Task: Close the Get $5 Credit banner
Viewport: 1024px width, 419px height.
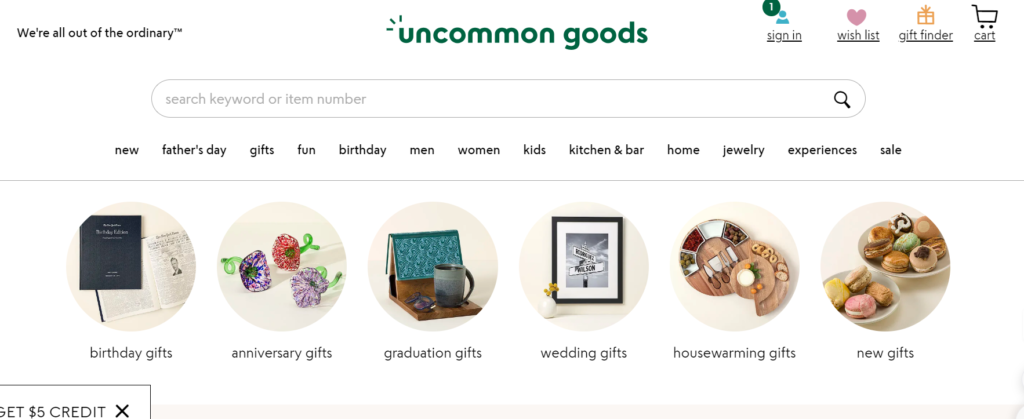Action: [x=122, y=411]
